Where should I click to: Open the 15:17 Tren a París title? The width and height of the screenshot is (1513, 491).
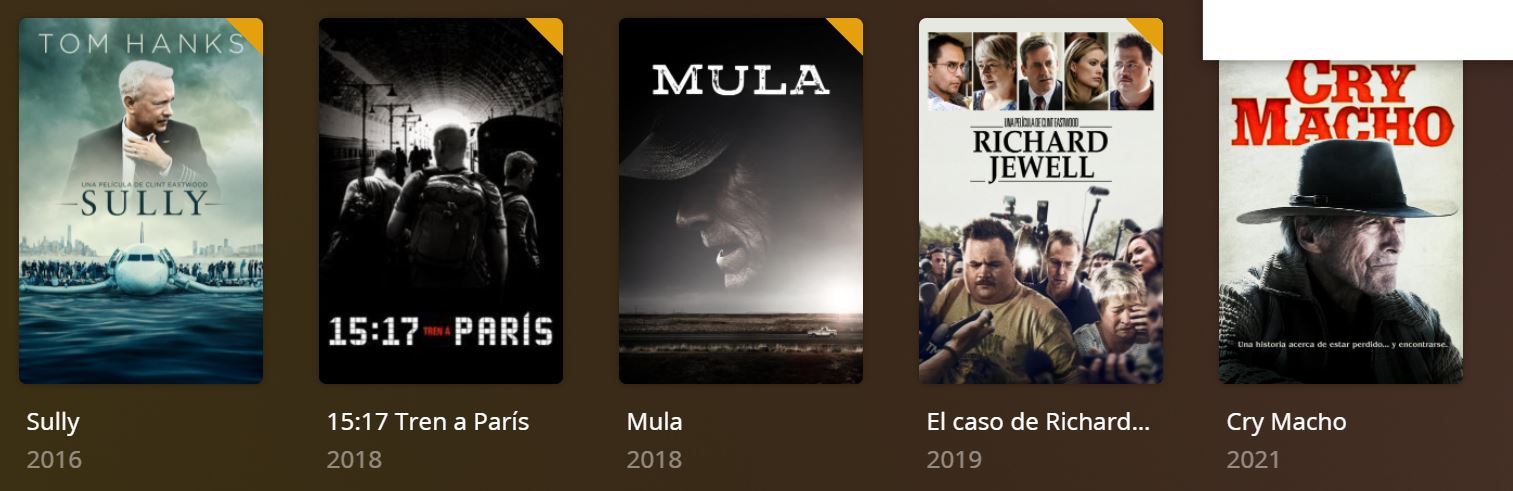click(428, 422)
